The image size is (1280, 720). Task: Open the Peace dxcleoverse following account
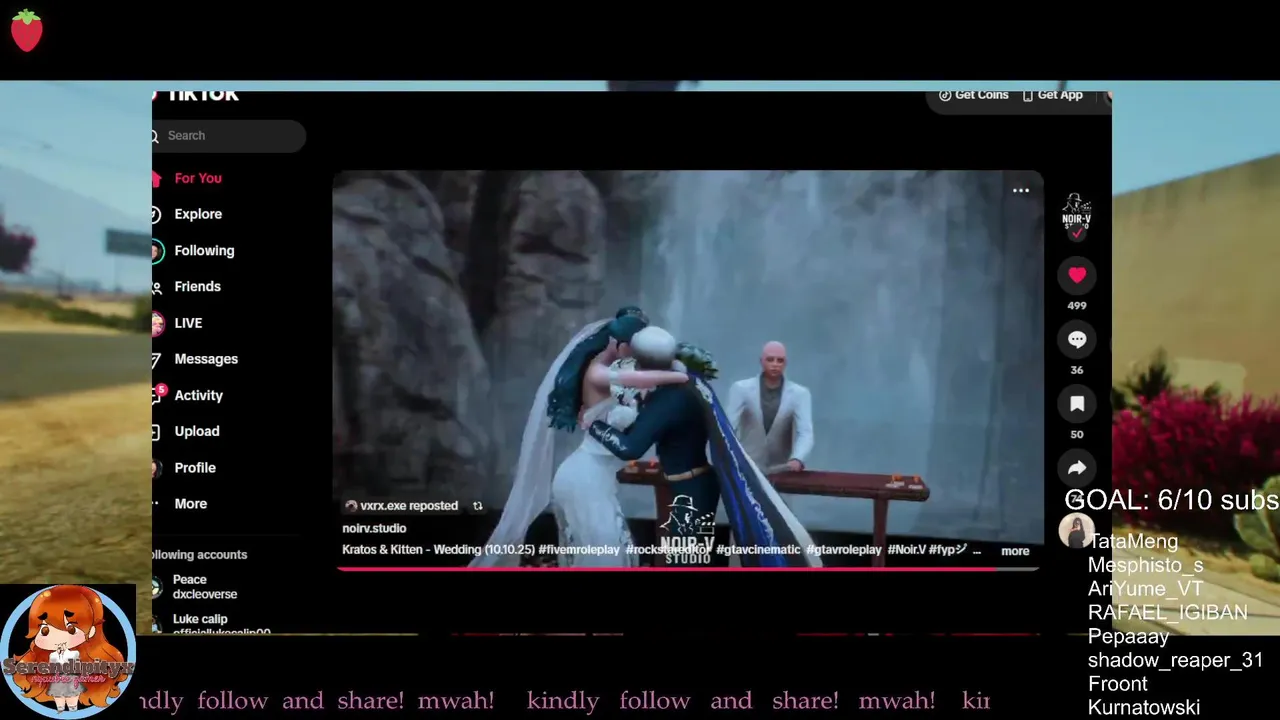click(205, 587)
